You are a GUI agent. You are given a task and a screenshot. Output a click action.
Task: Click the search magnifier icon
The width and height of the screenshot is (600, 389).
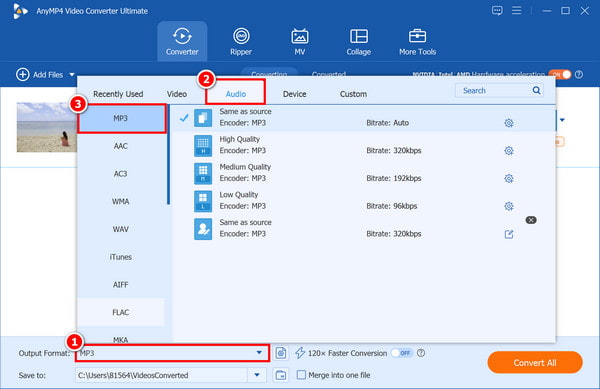tap(536, 90)
